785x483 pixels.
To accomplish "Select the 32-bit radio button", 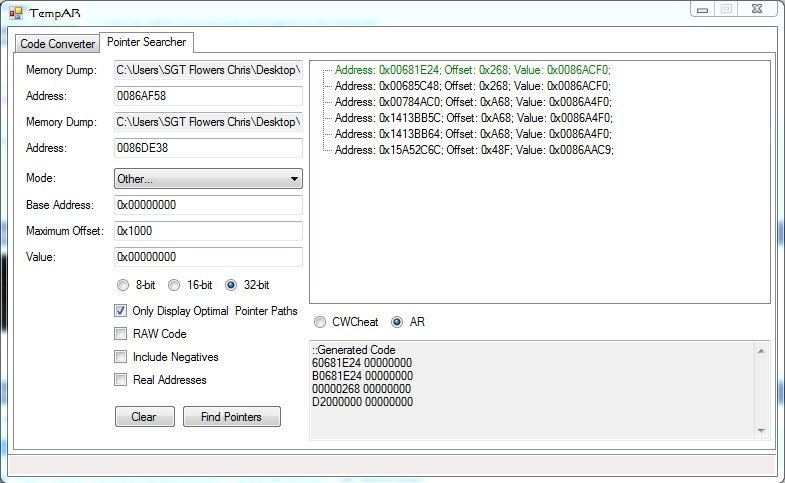I will (x=231, y=285).
